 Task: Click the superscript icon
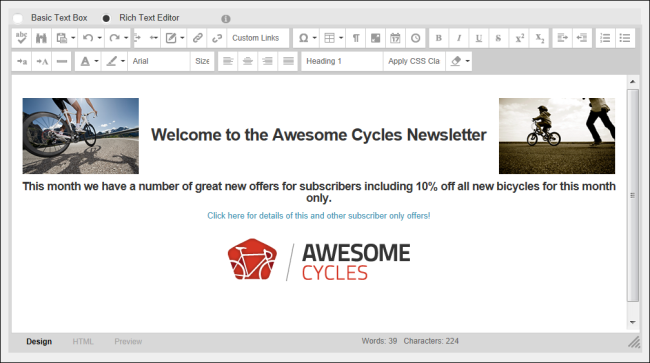click(x=519, y=38)
